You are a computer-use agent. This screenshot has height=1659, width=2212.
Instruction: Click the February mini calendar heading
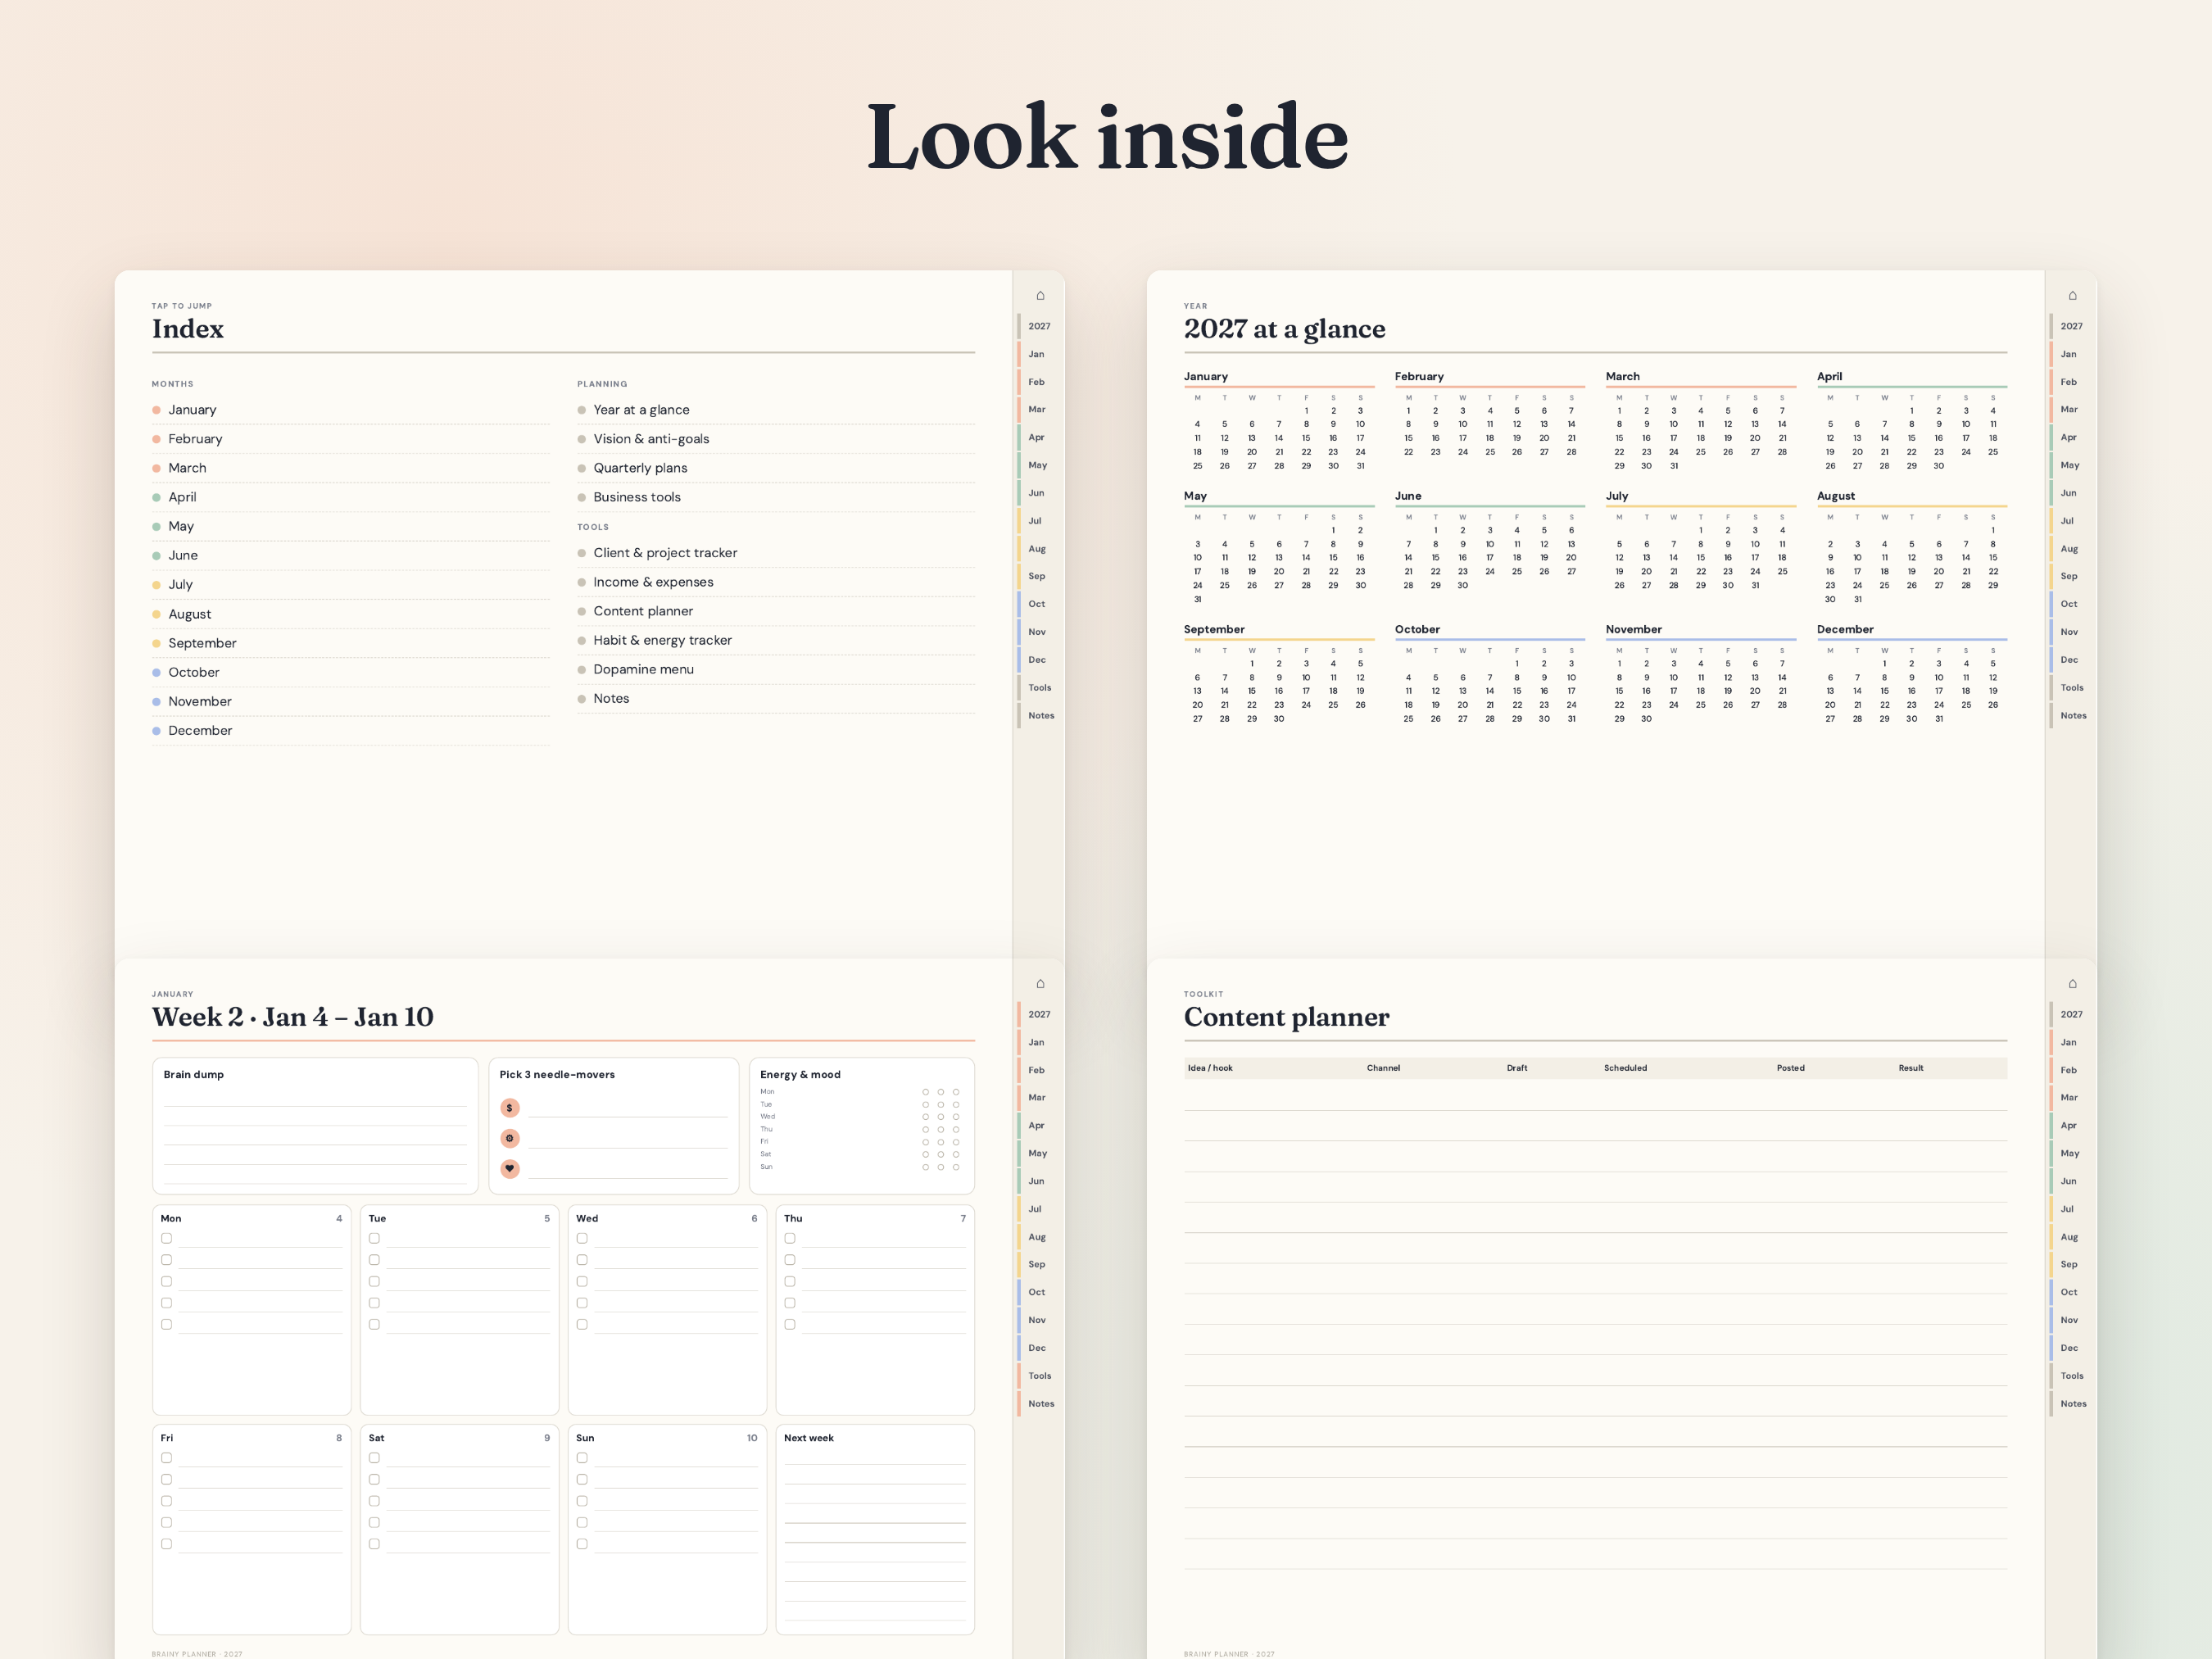click(x=1419, y=377)
